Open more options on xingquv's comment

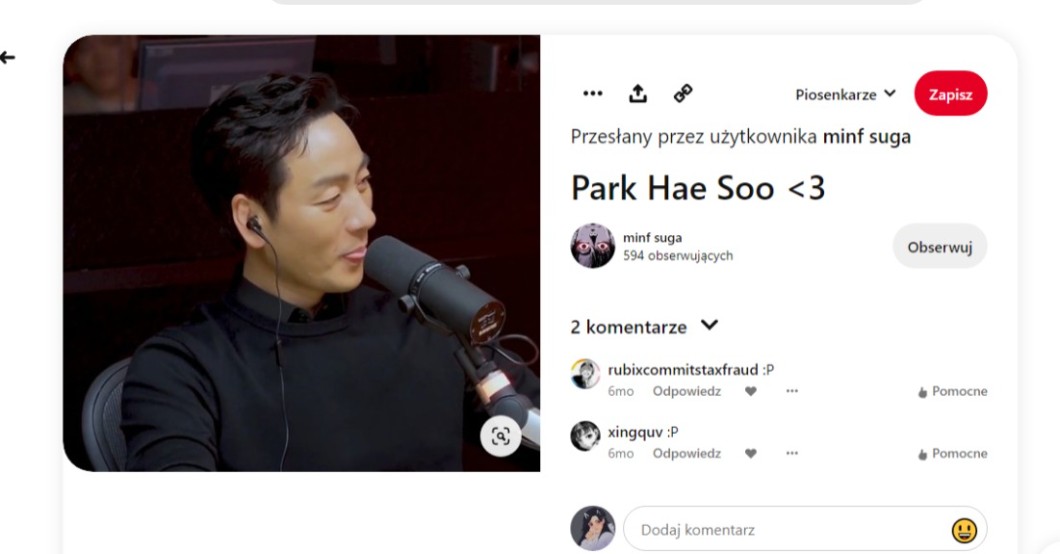(792, 454)
